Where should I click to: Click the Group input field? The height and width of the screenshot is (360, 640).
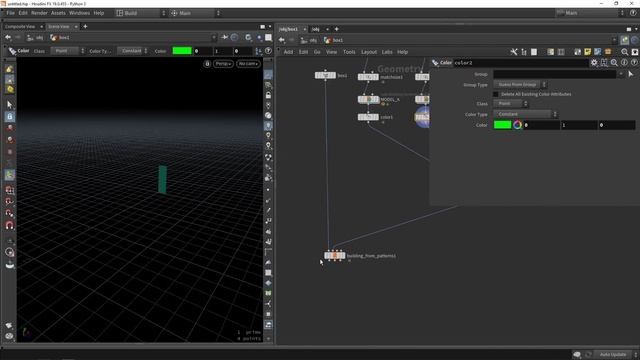coord(555,74)
